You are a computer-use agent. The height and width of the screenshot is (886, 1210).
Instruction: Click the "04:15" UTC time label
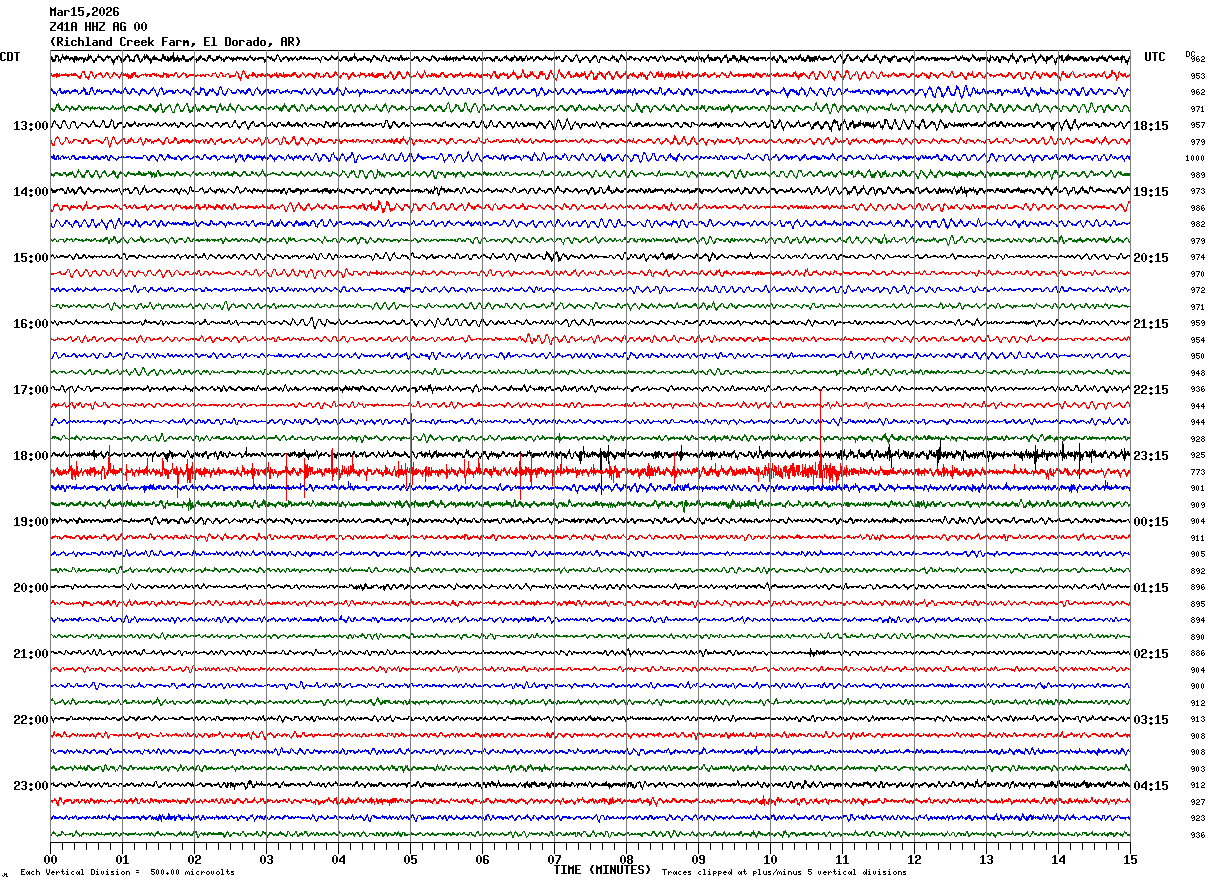click(1151, 785)
